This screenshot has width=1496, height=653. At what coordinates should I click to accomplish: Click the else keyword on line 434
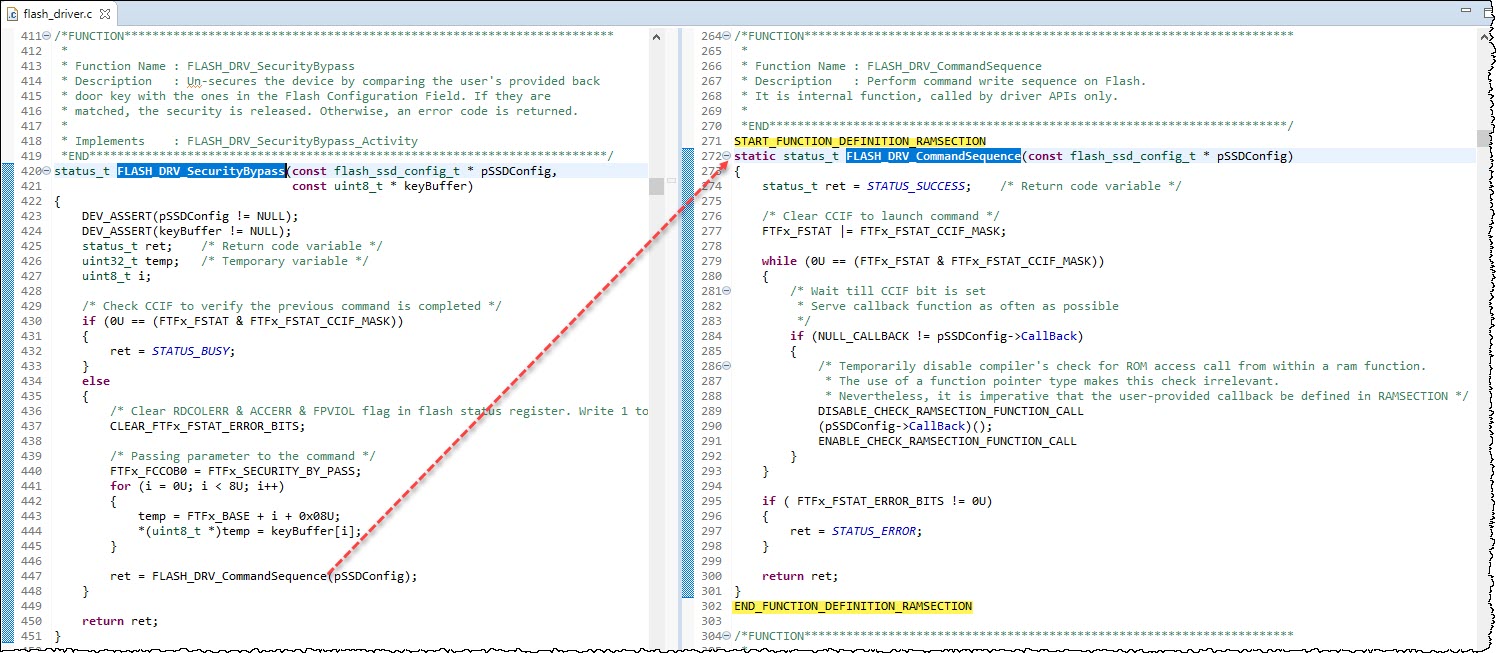96,381
